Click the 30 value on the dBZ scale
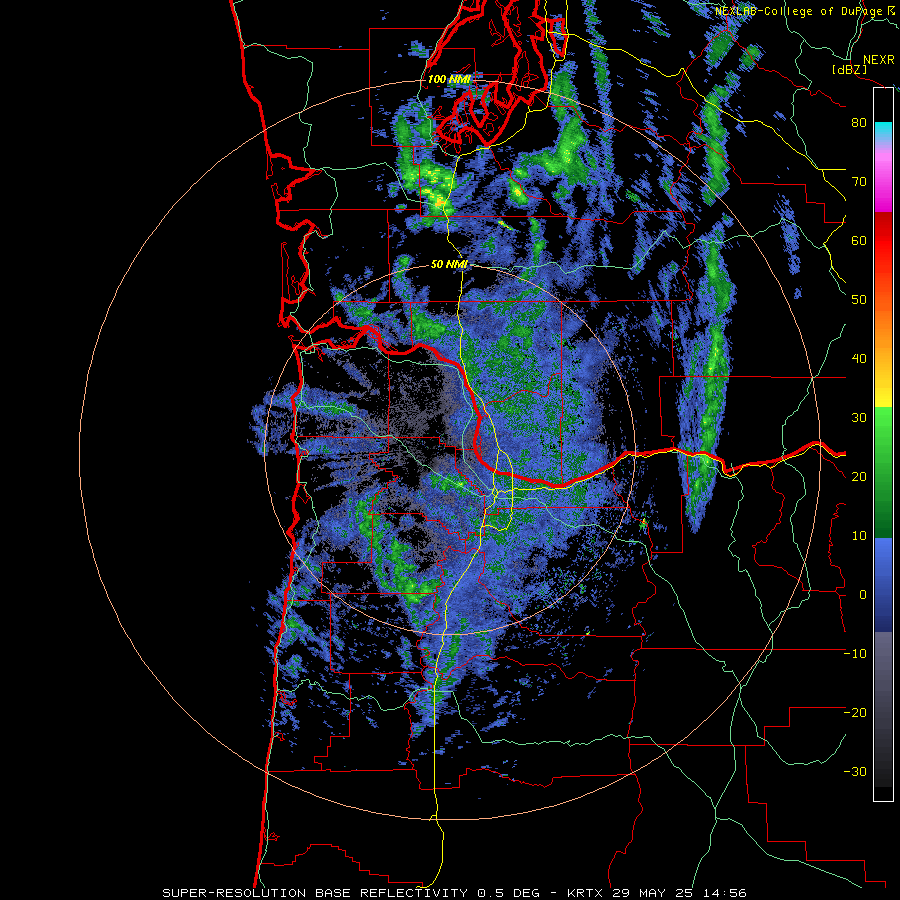900x900 pixels. click(859, 417)
